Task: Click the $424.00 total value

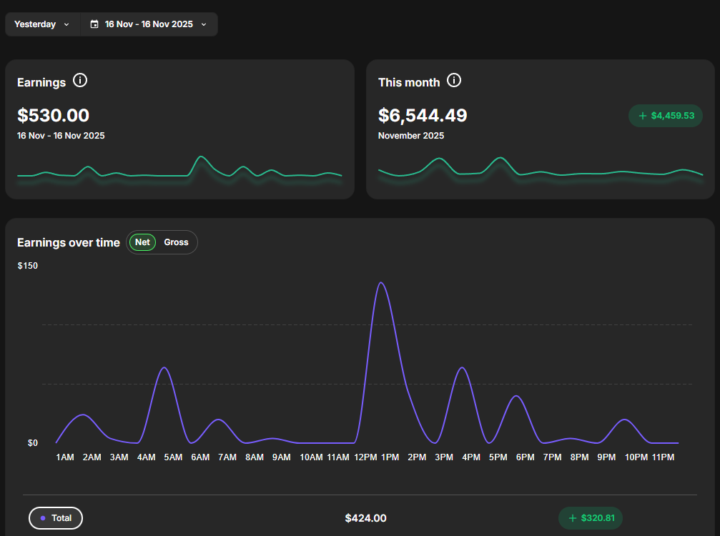Action: pyautogui.click(x=365, y=518)
